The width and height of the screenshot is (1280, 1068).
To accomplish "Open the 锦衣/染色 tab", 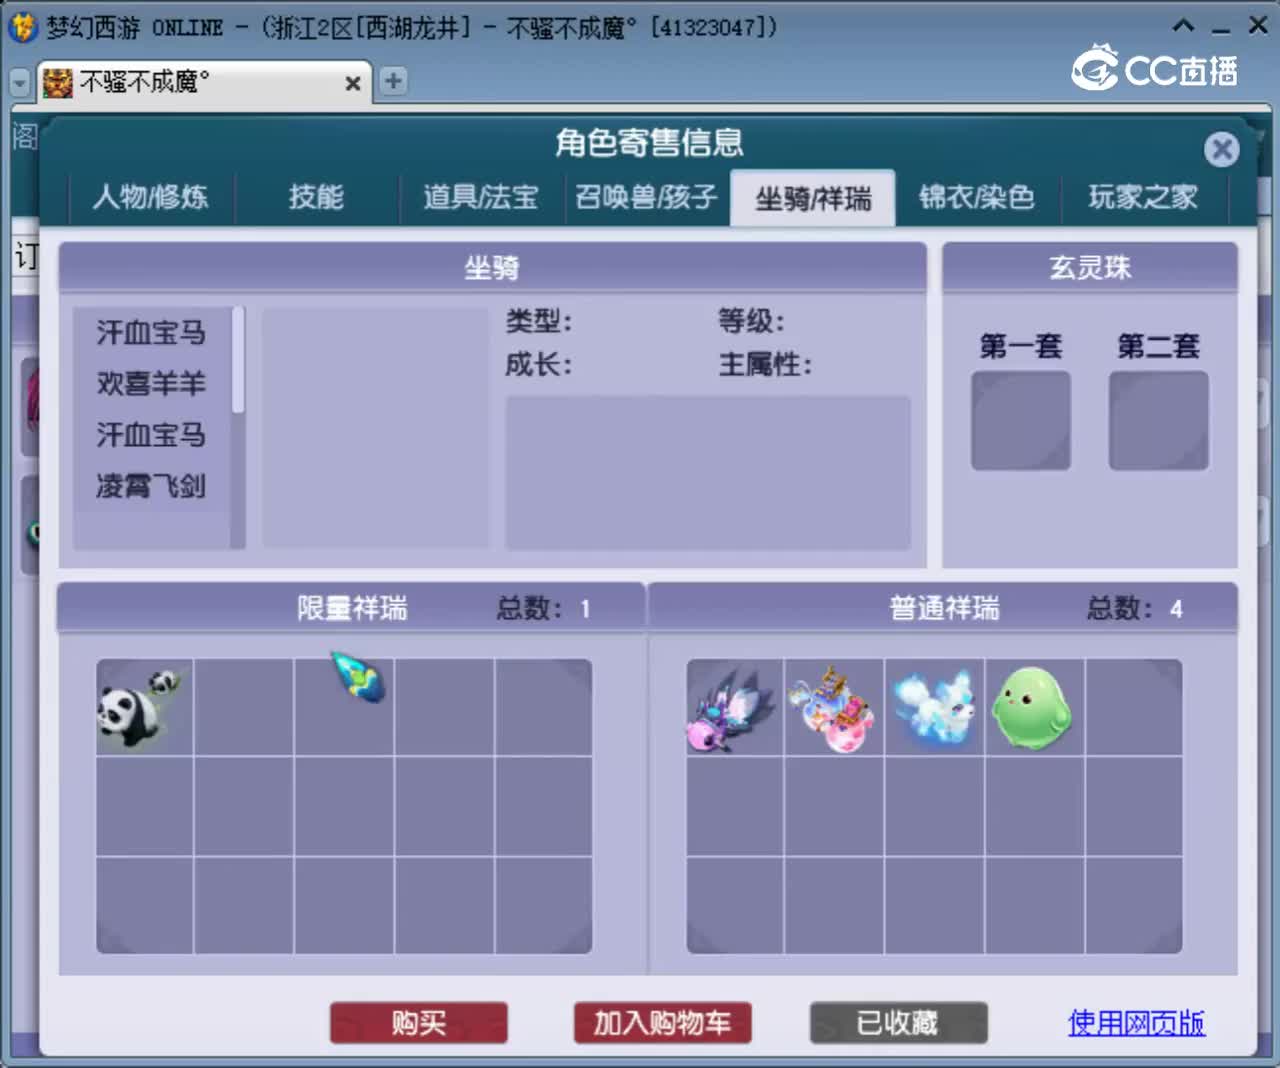I will [977, 197].
